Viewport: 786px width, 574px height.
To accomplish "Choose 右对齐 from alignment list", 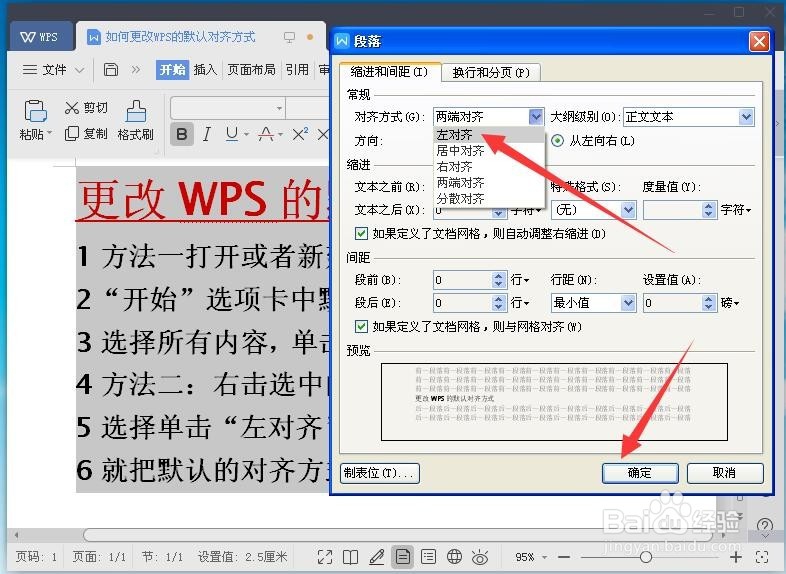I will pyautogui.click(x=489, y=167).
